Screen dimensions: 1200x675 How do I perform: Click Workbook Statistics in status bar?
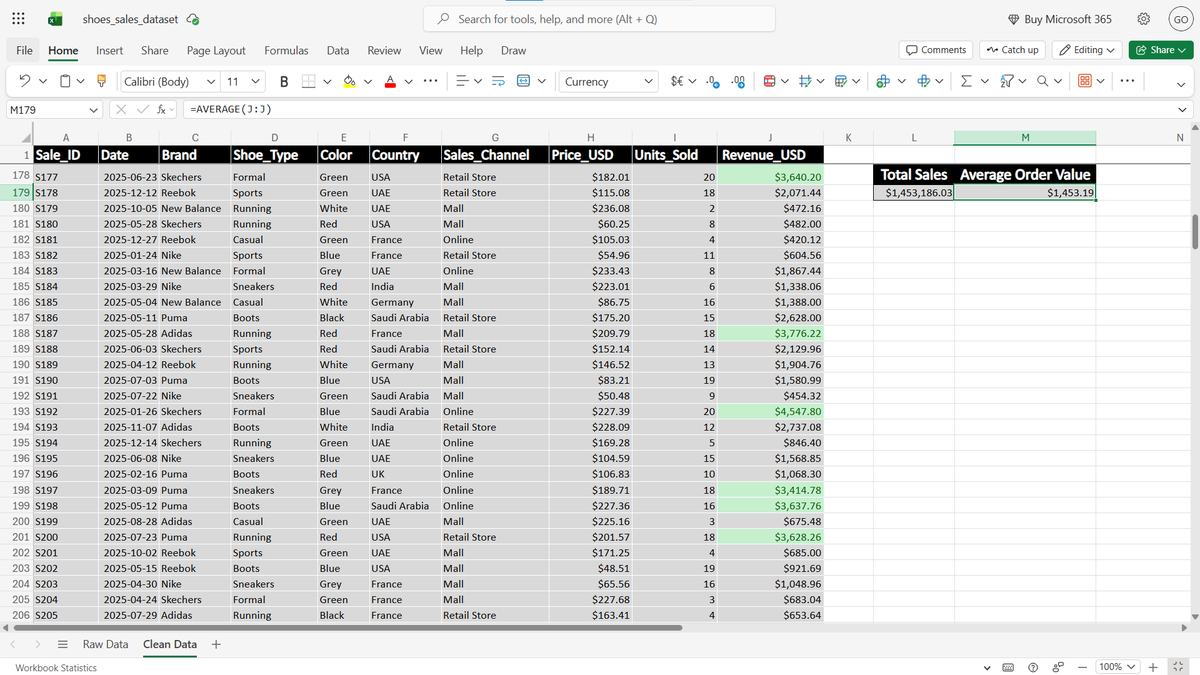pyautogui.click(x=56, y=667)
